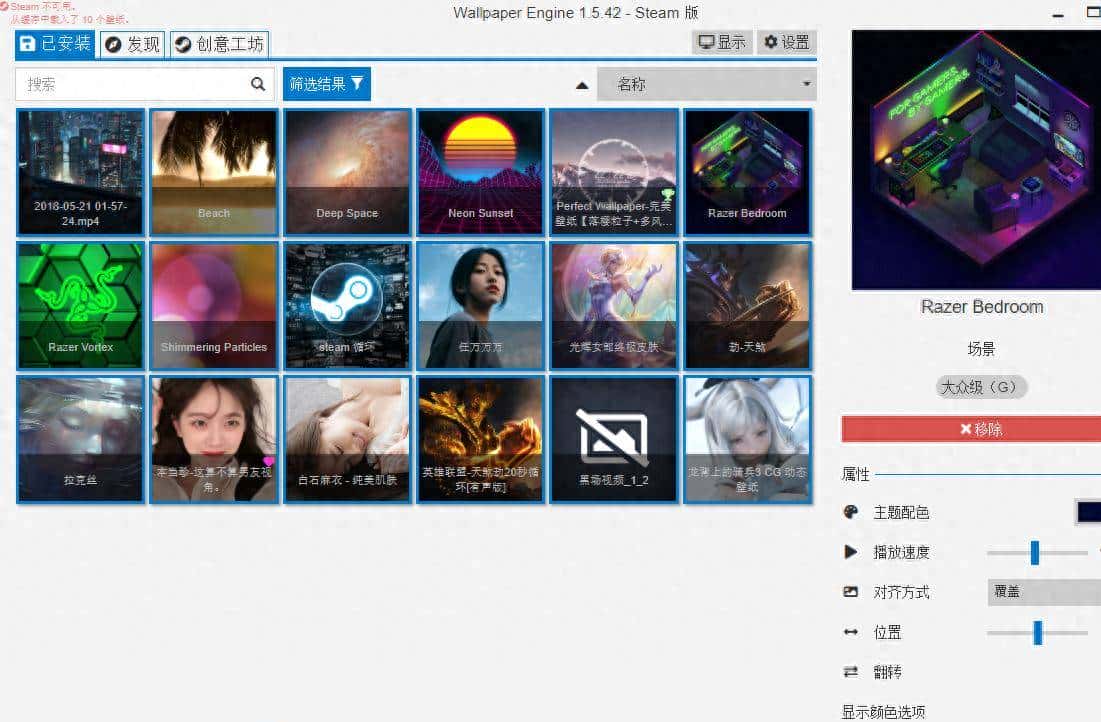Click the ascending sort arrow icon

(x=582, y=85)
